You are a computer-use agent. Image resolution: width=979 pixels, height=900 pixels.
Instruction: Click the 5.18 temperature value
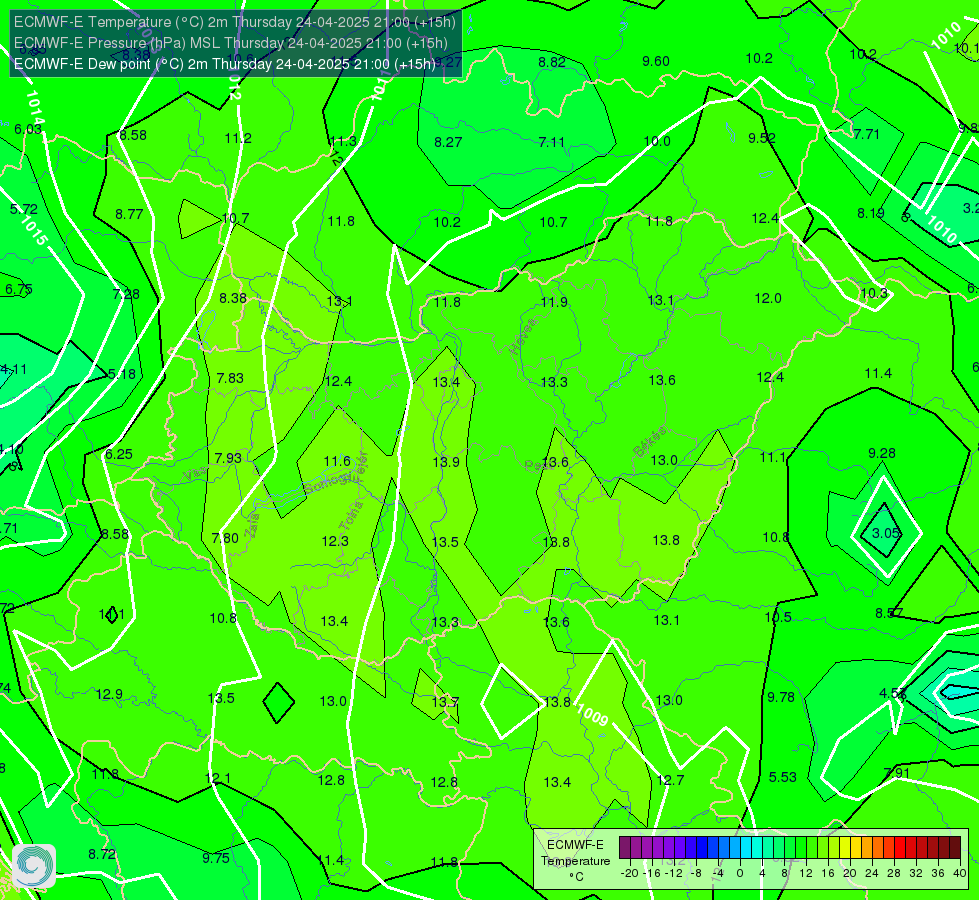[122, 374]
